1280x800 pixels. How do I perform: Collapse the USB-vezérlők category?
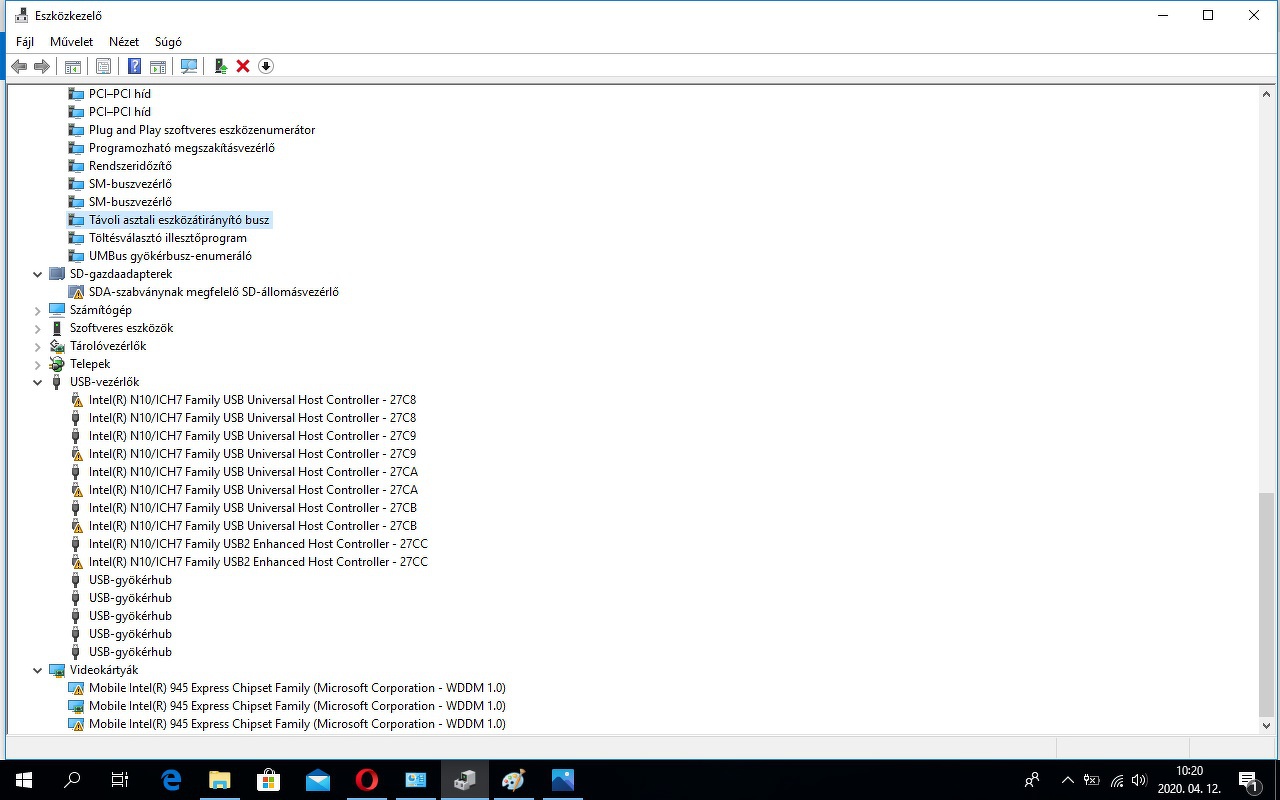click(x=38, y=382)
